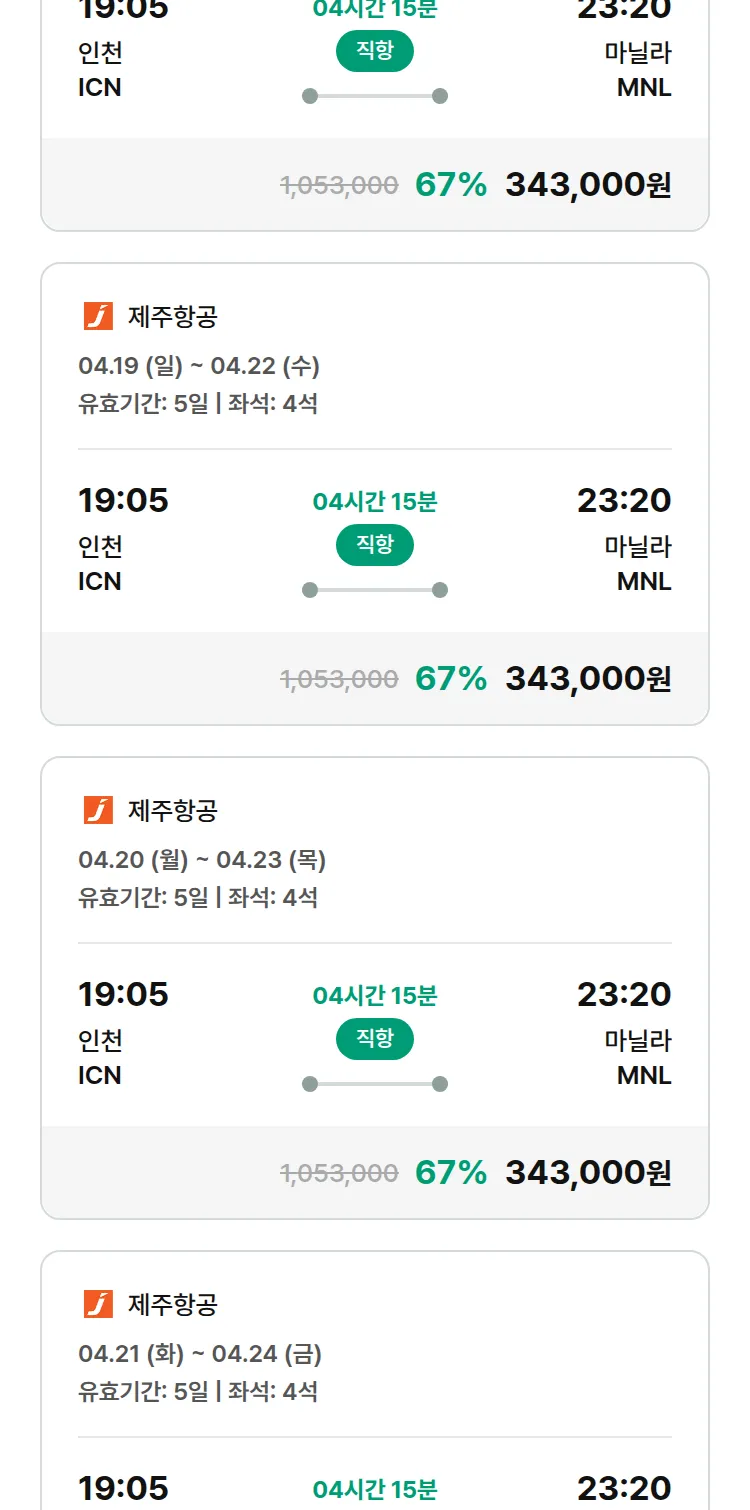Click the Jeju Air logo on the 04.19 card
This screenshot has width=750, height=1510.
point(98,316)
